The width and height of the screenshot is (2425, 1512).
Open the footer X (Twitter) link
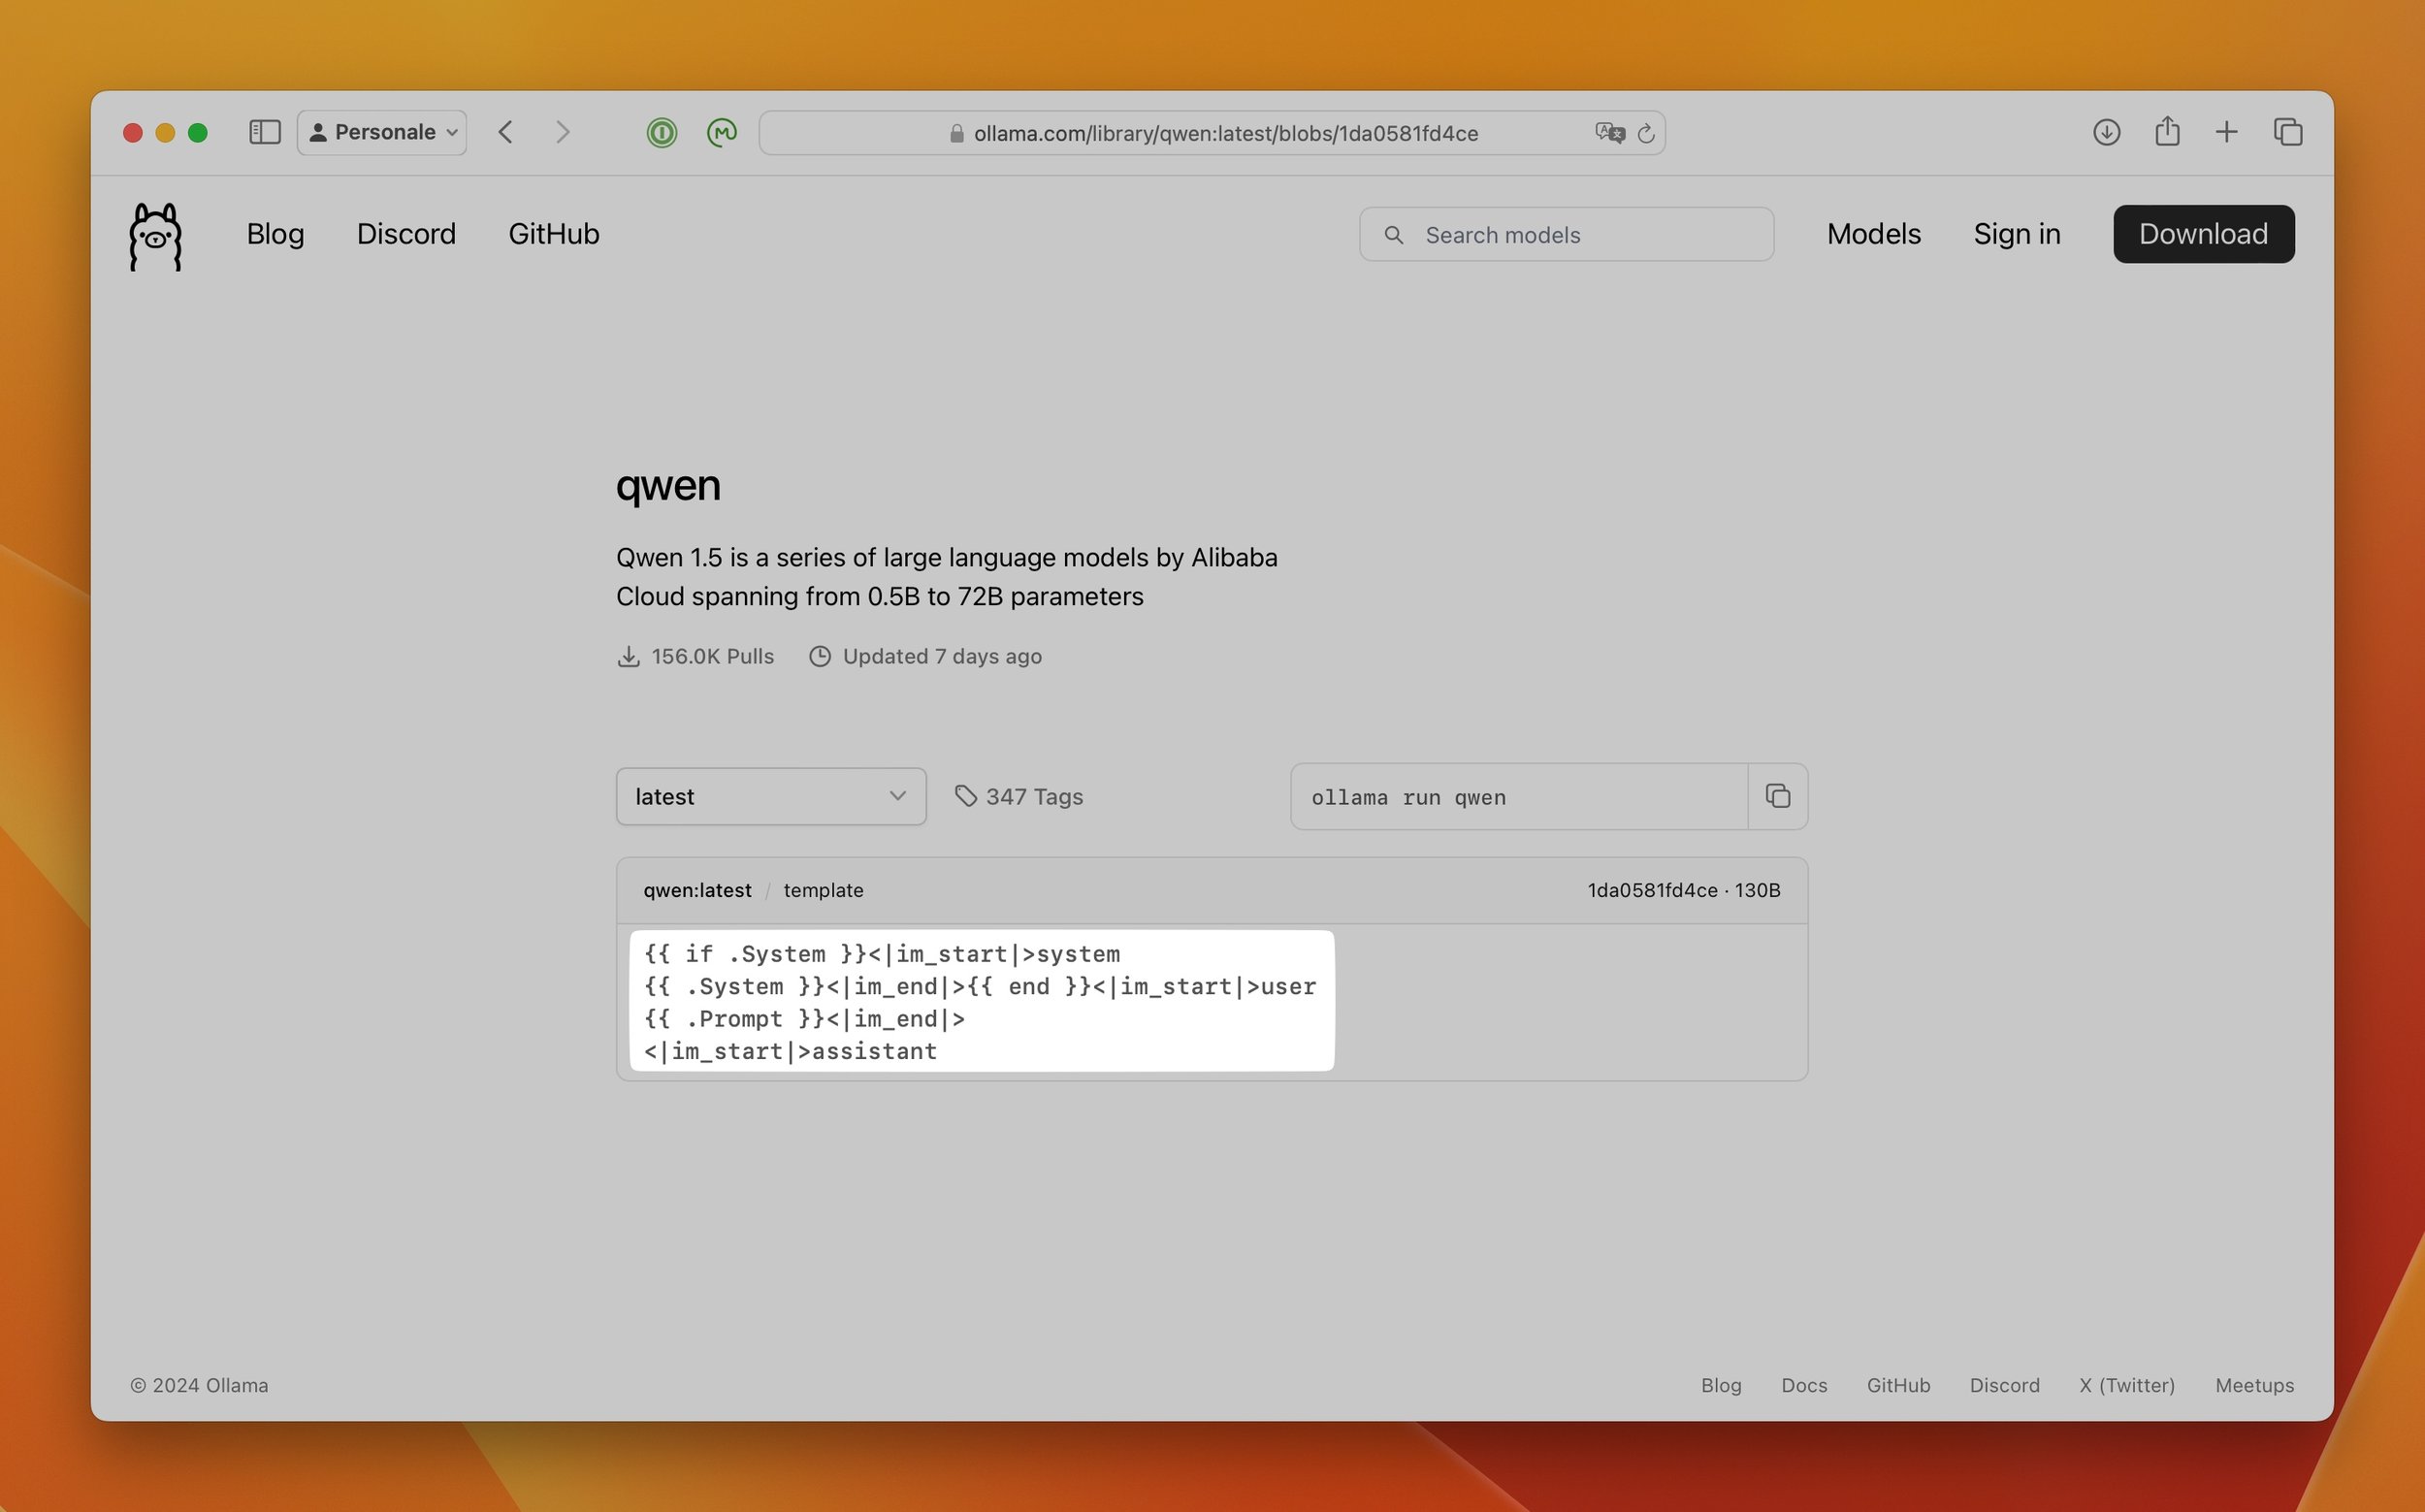(2127, 1385)
